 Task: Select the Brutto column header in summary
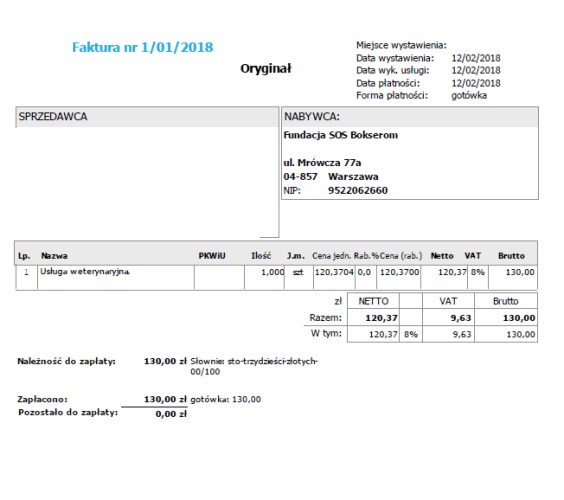[x=506, y=301]
